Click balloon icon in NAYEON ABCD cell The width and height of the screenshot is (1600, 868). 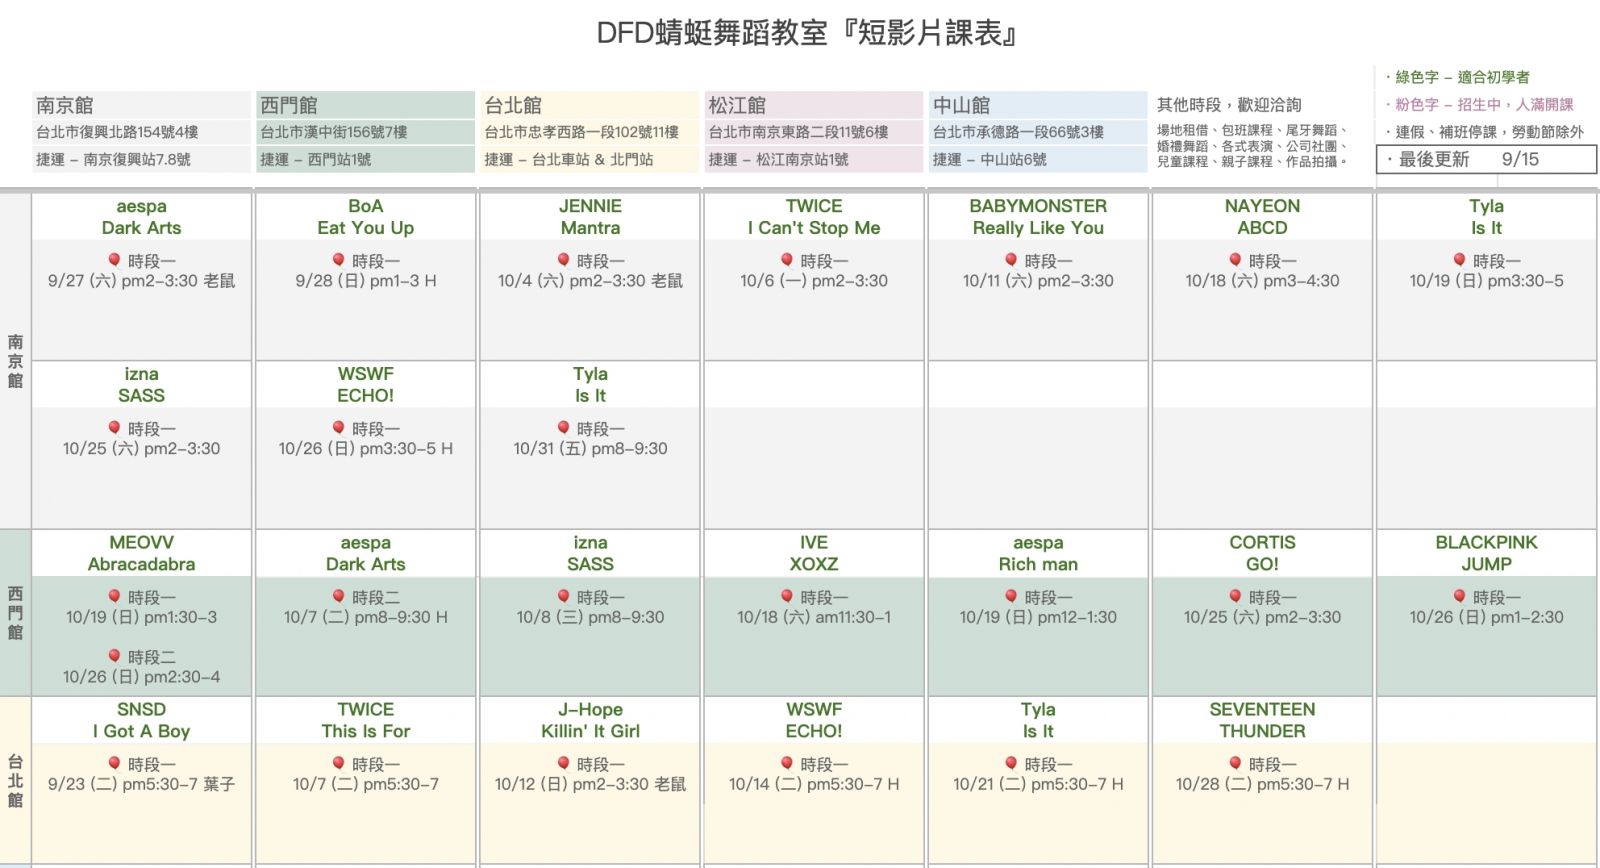pos(1235,260)
